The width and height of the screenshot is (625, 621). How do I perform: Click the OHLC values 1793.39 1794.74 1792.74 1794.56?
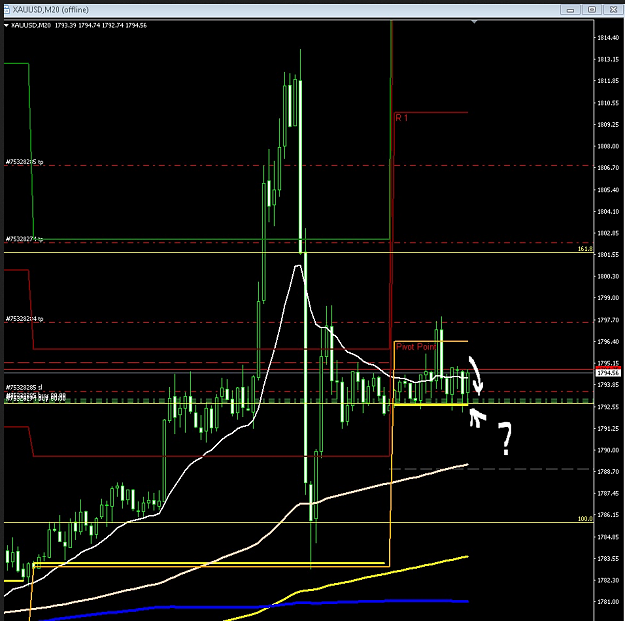pos(101,26)
